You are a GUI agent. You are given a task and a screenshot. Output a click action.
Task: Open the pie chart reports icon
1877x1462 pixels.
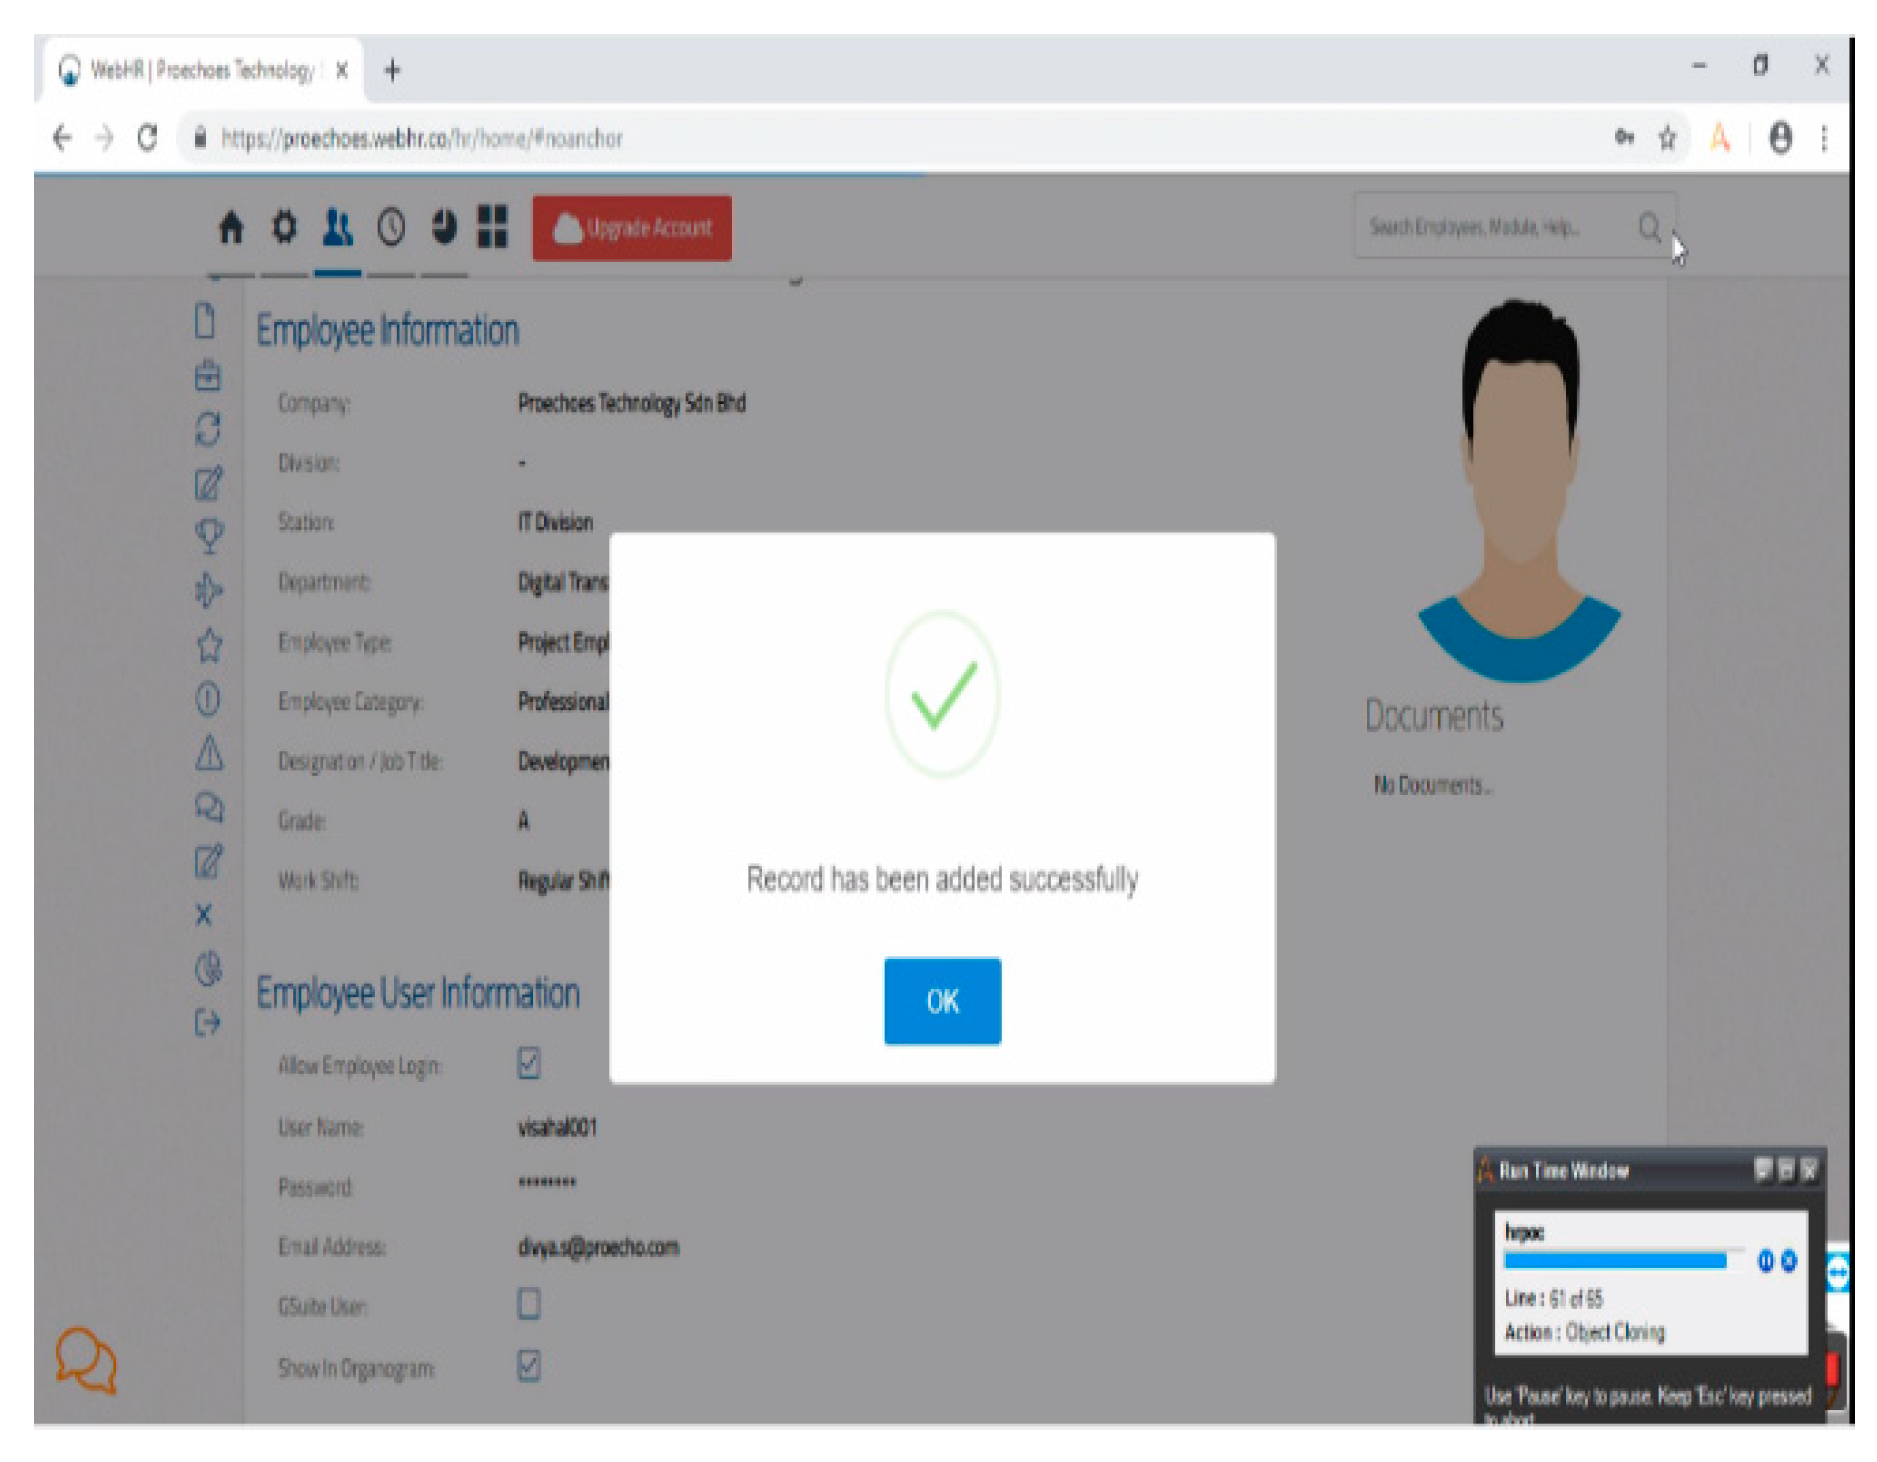coord(444,227)
